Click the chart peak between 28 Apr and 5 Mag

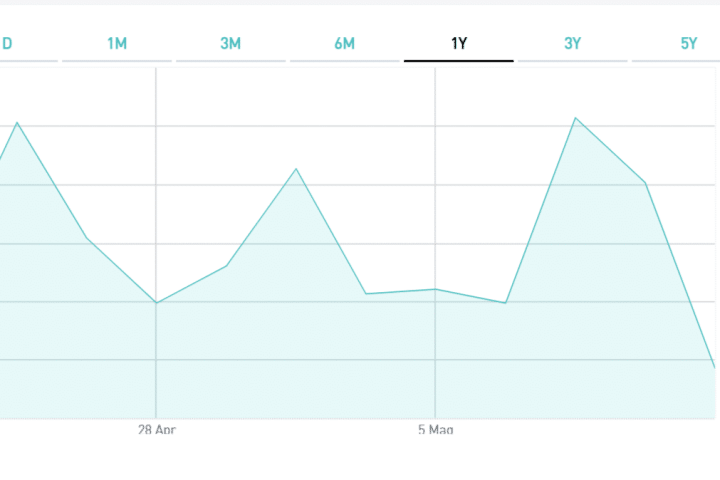[296, 168]
